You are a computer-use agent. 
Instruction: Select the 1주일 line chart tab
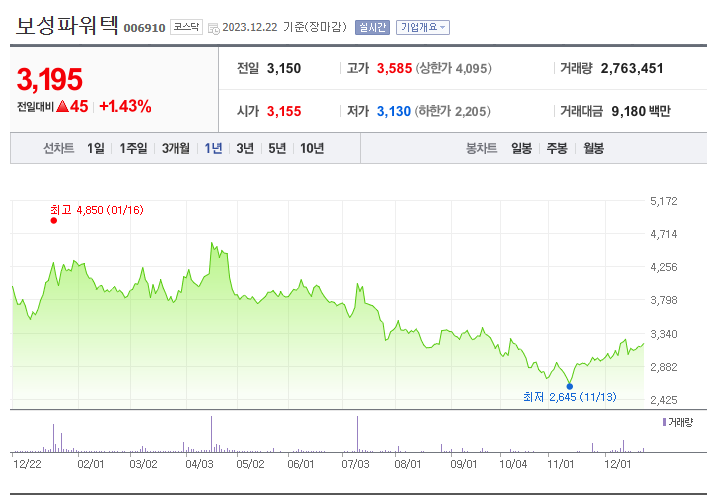click(x=133, y=148)
